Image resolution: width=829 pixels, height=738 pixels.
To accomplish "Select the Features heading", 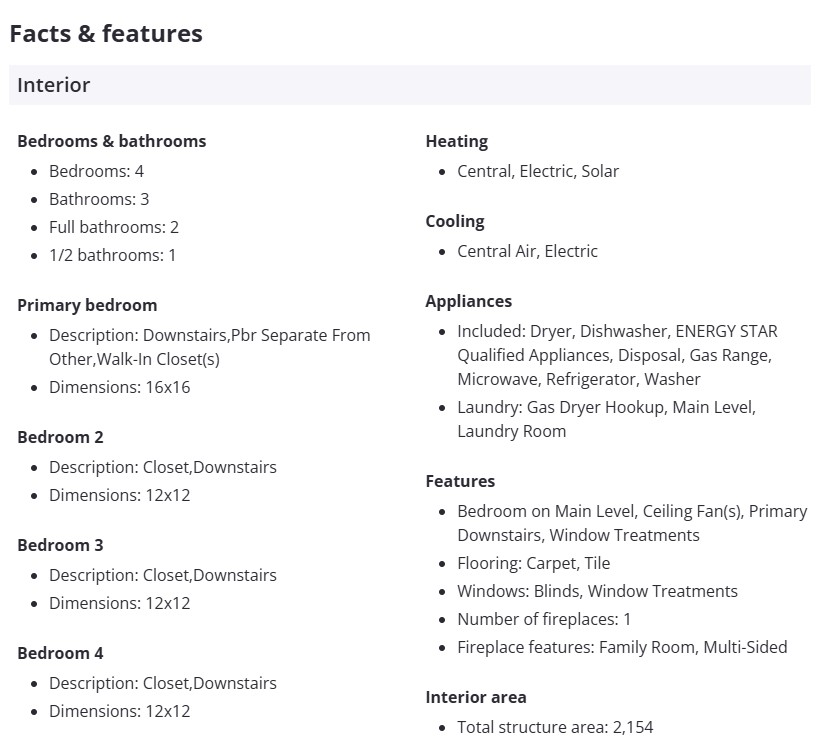I will coord(460,481).
